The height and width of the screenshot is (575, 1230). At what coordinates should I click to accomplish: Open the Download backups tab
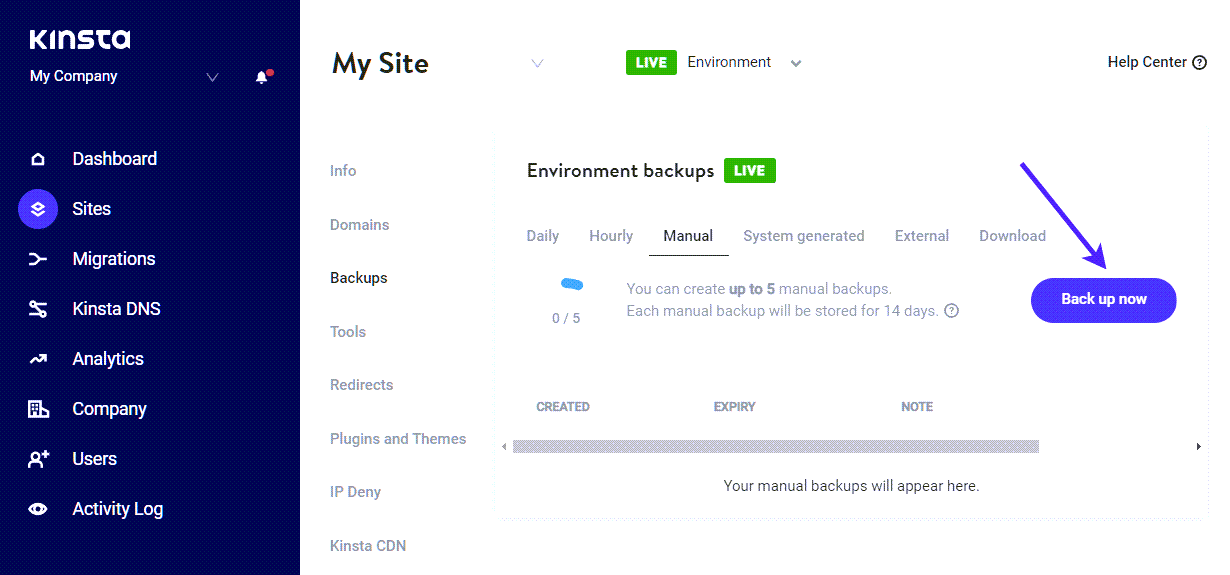[1012, 236]
